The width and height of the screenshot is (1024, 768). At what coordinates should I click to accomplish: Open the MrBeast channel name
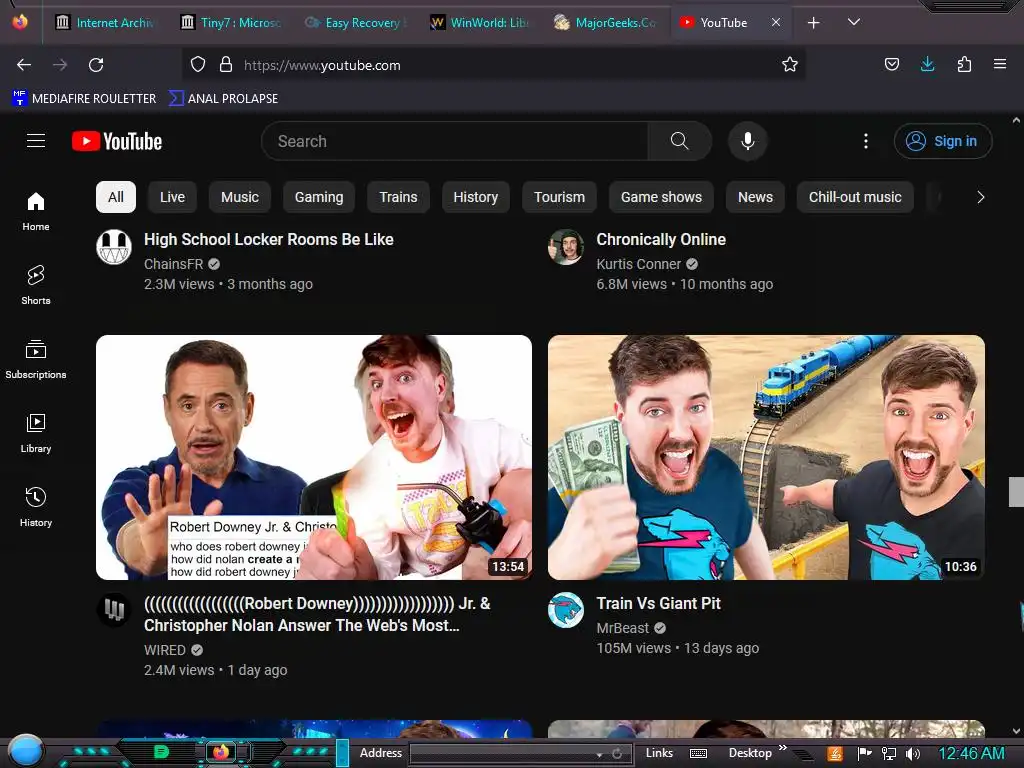click(x=622, y=628)
